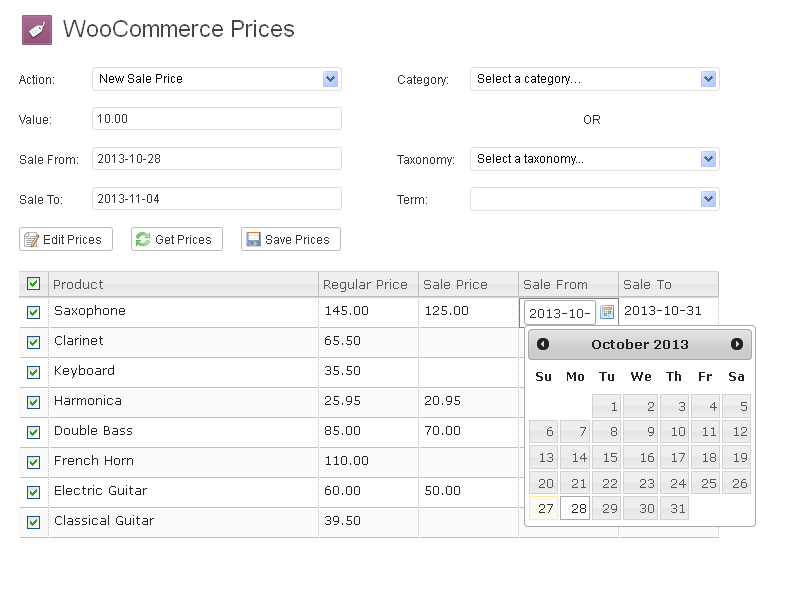The width and height of the screenshot is (800, 600).
Task: Choose October 20 in the calendar
Action: pos(544,483)
